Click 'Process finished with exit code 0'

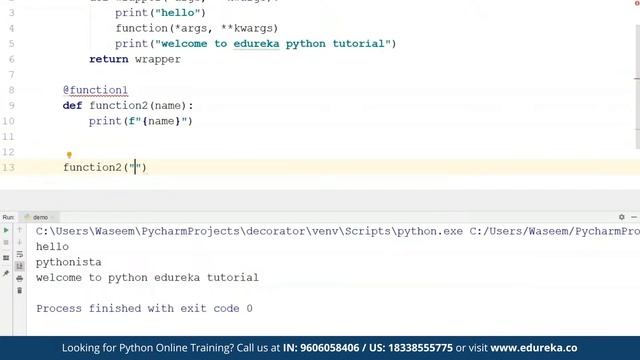pos(144,308)
